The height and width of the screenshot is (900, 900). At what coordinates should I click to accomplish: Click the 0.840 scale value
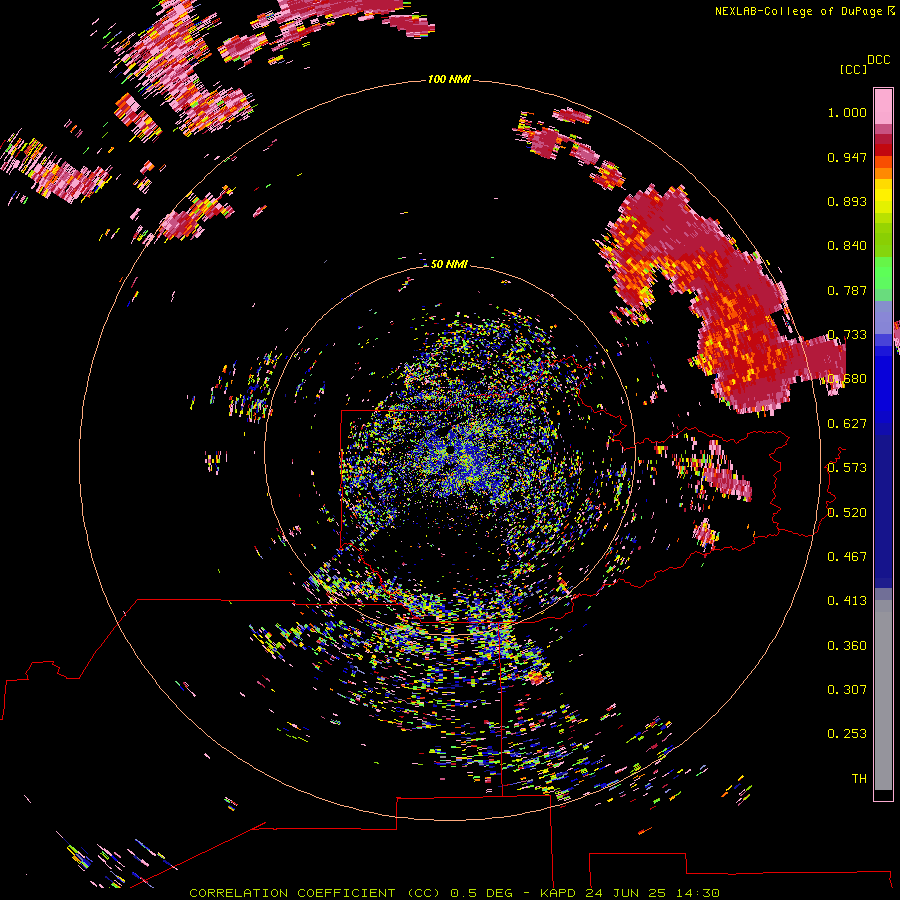(847, 246)
